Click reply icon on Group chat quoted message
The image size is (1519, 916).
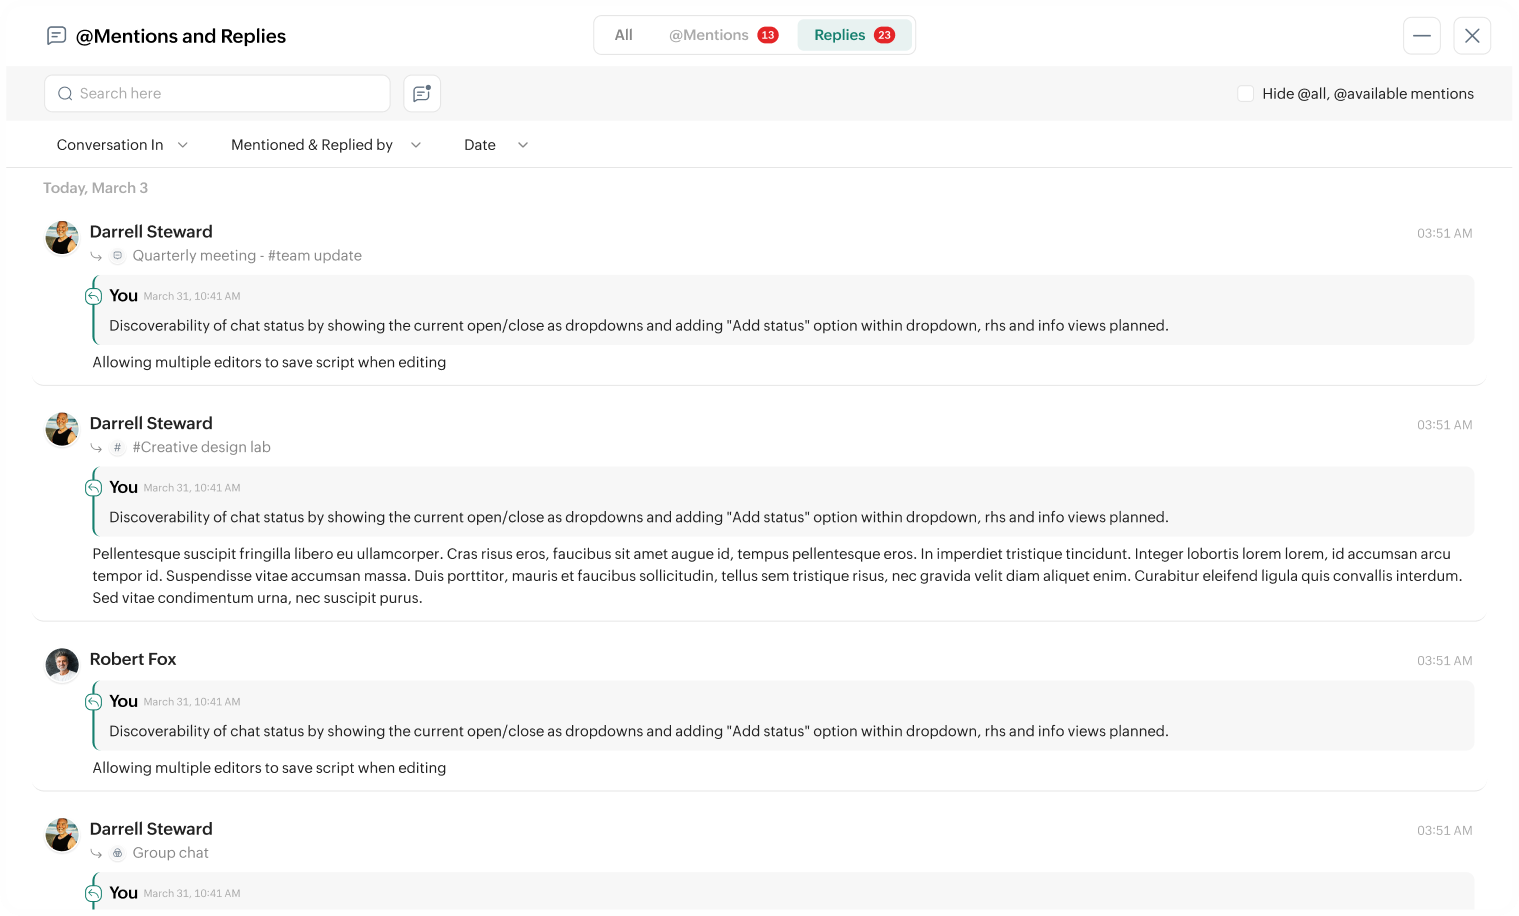point(93,894)
